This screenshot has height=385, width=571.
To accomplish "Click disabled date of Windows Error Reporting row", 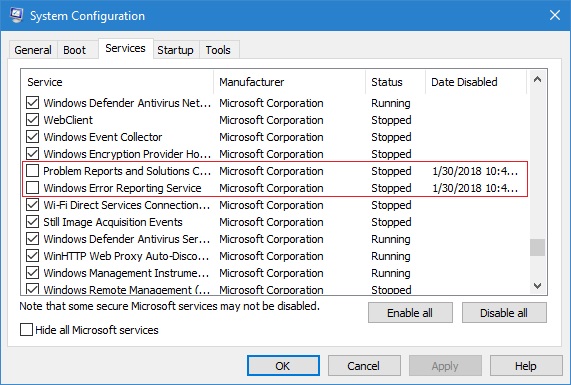I will [475, 188].
